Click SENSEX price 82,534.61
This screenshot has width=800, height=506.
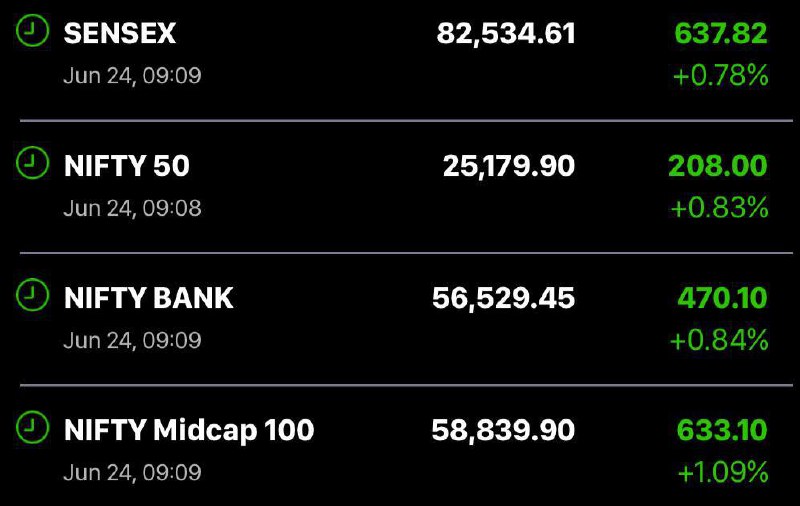tap(506, 34)
